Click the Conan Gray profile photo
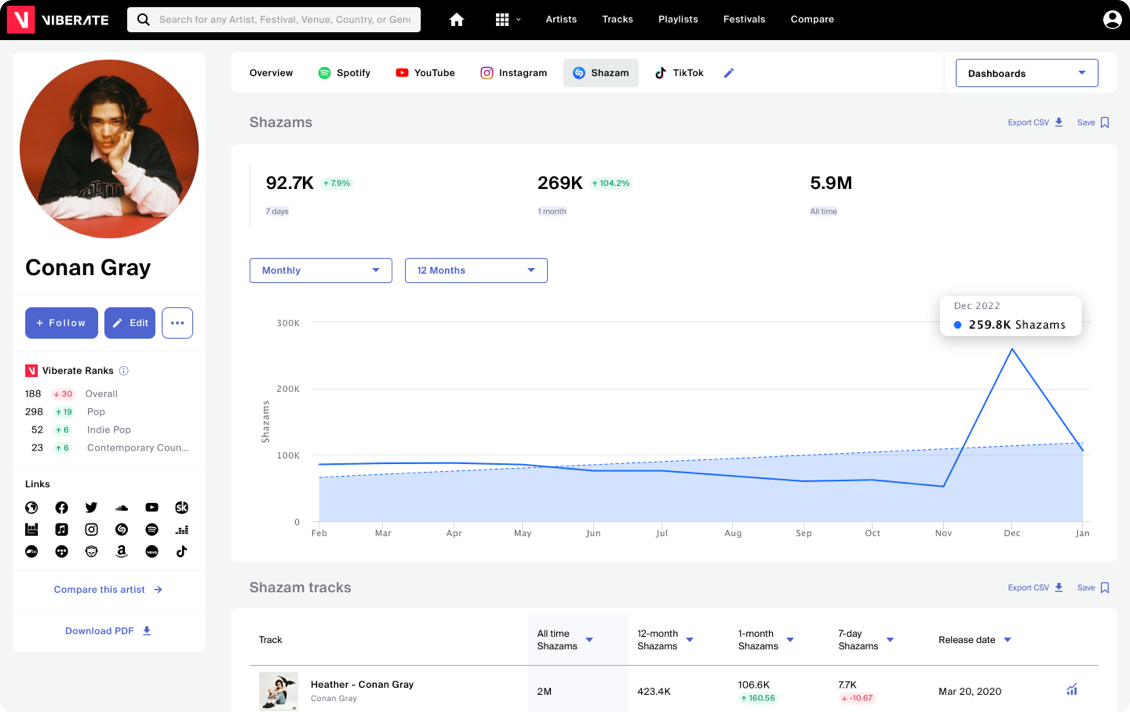Image resolution: width=1130 pixels, height=712 pixels. 109,148
